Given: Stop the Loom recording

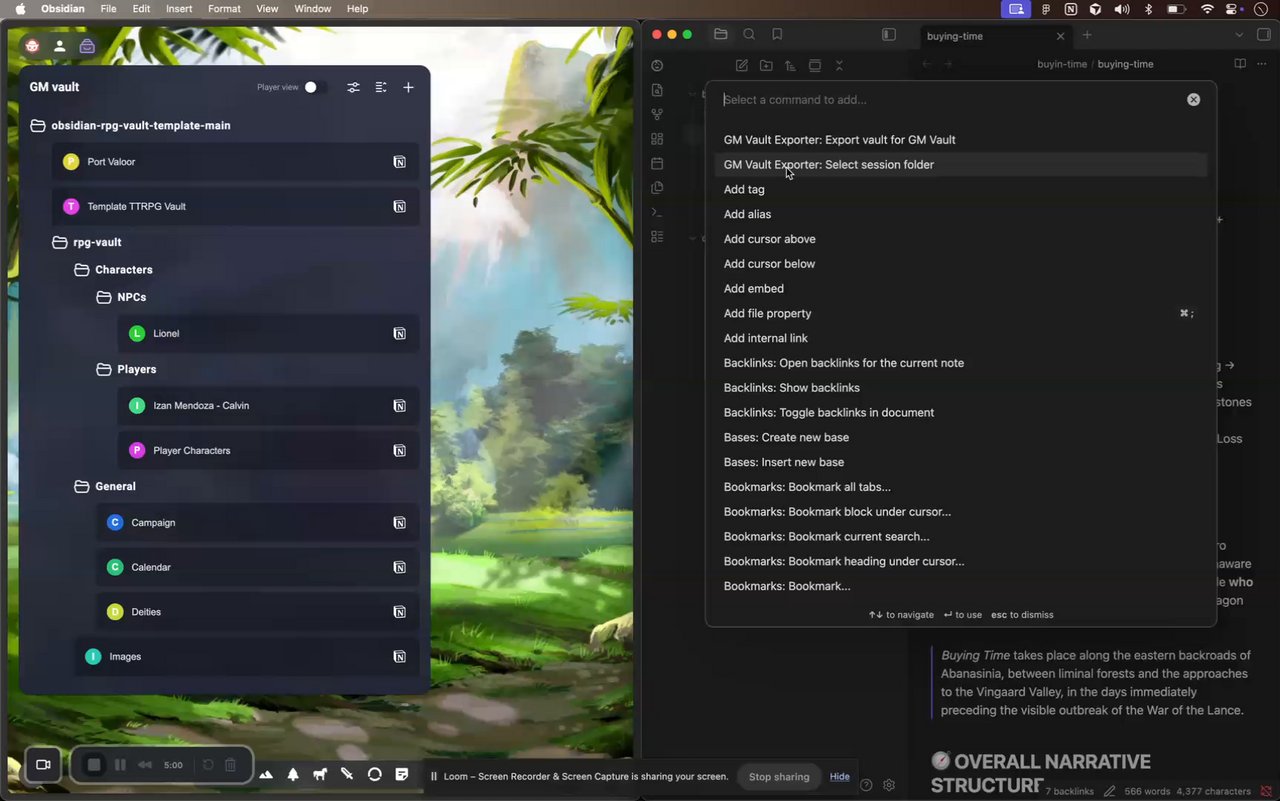Looking at the screenshot, I should coord(94,765).
